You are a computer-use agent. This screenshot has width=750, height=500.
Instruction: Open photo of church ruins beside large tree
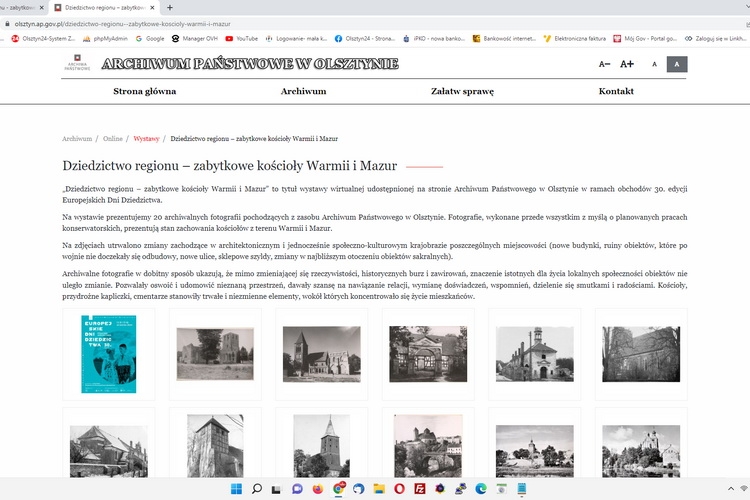pyautogui.click(x=215, y=354)
